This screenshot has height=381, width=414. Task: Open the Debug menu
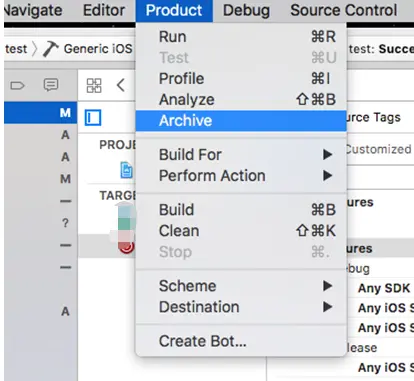pos(246,10)
